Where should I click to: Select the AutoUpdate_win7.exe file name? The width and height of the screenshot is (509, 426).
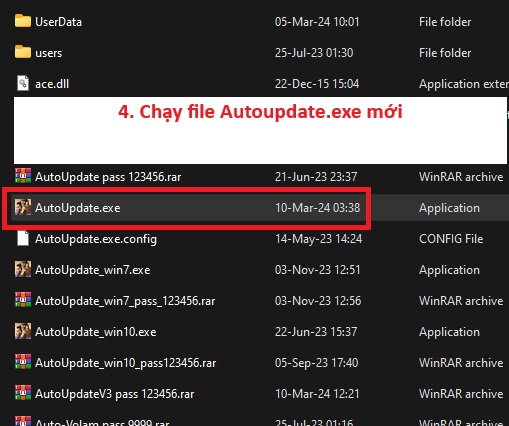(x=93, y=270)
